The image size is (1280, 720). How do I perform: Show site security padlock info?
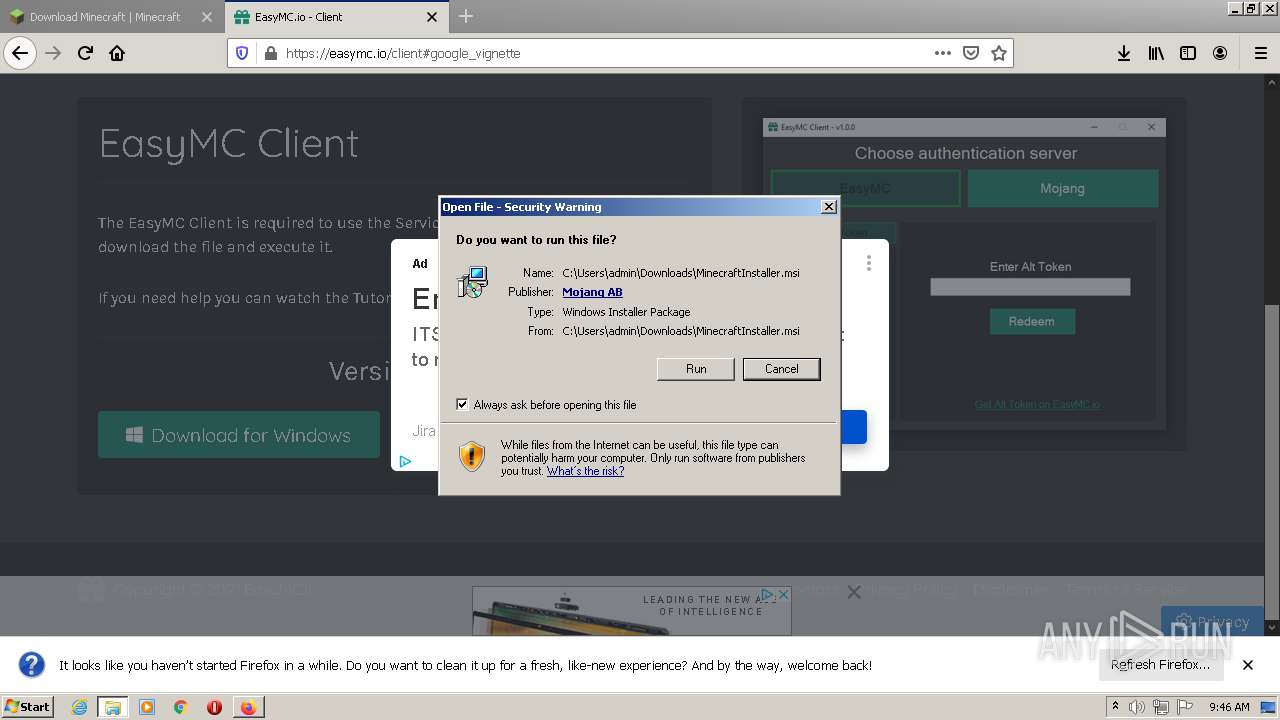coord(270,53)
